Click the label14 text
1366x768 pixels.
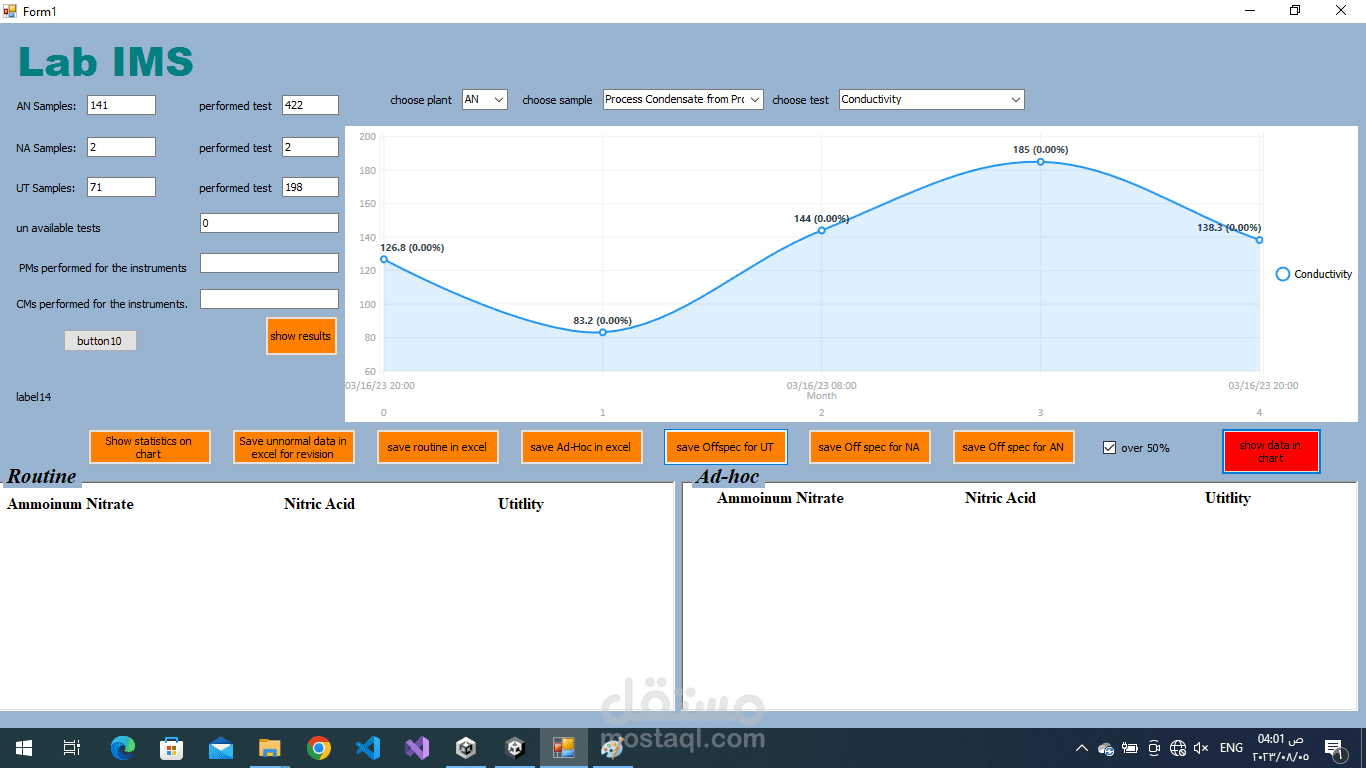pos(34,397)
